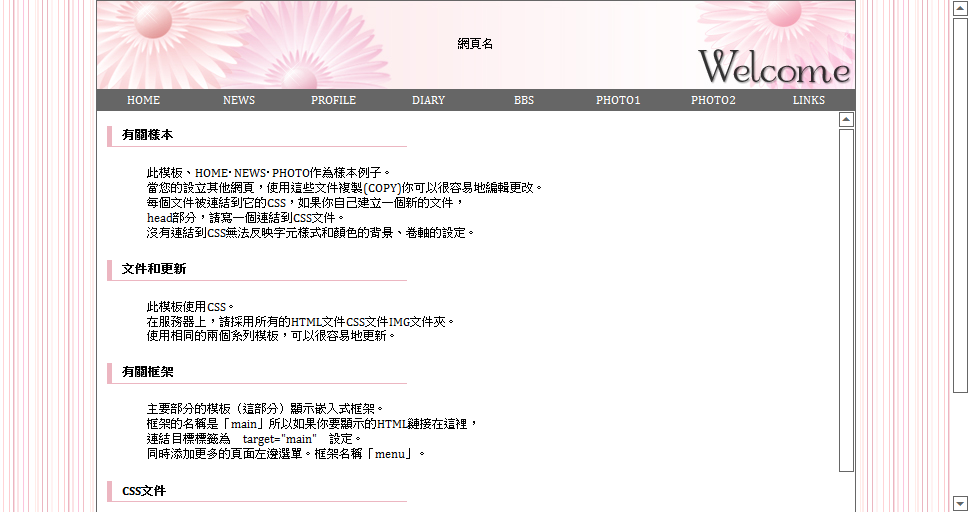Click the inner frame scroll-up arrow
Image resolution: width=969 pixels, height=512 pixels.
846,120
